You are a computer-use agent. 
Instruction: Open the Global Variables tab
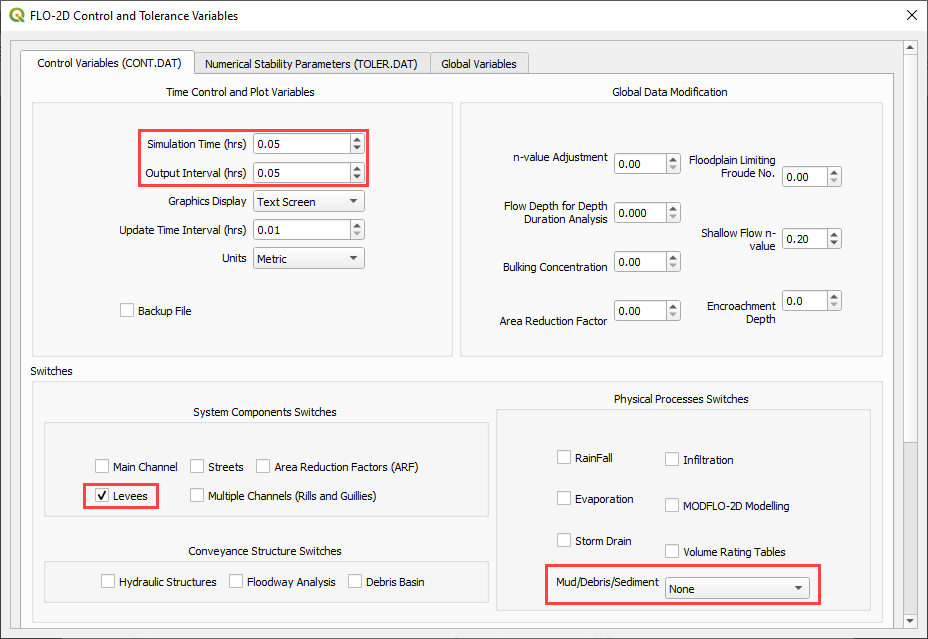pyautogui.click(x=478, y=63)
